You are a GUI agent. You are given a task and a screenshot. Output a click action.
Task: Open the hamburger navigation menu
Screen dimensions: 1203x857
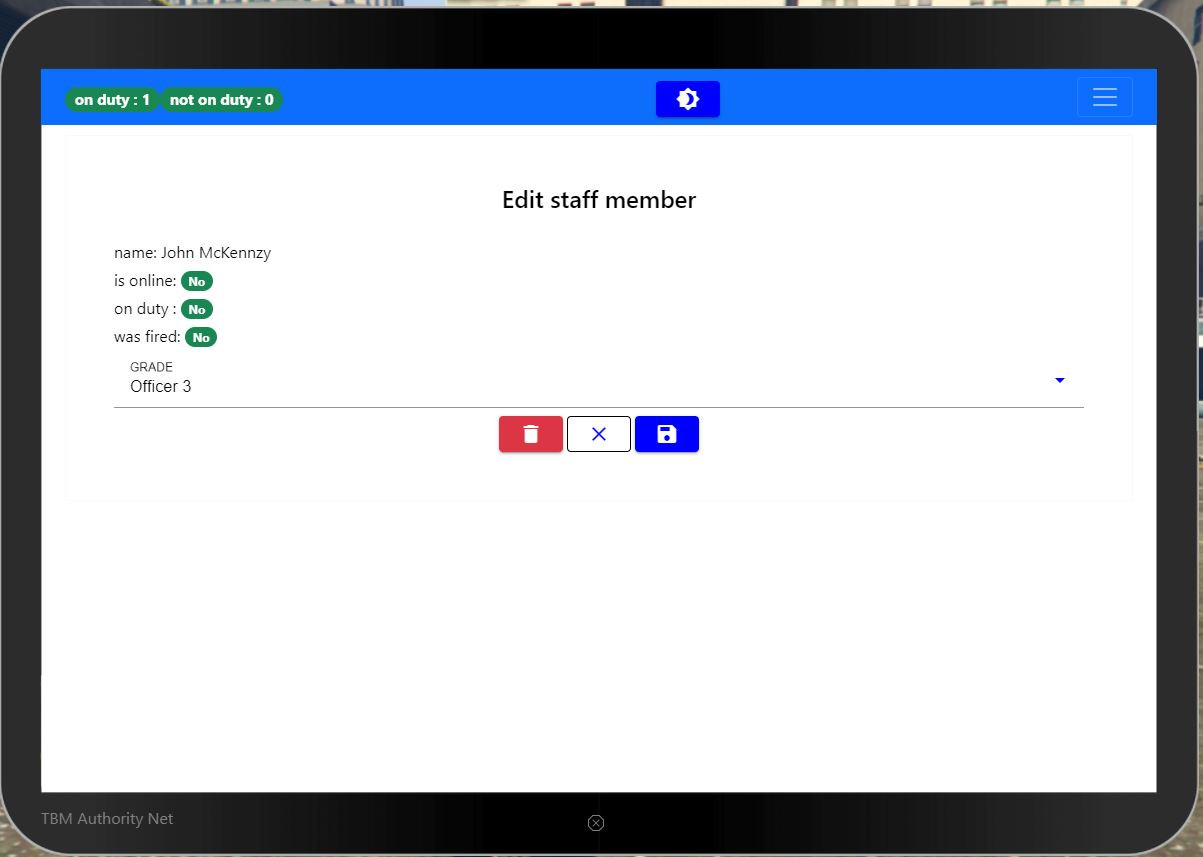coord(1105,97)
